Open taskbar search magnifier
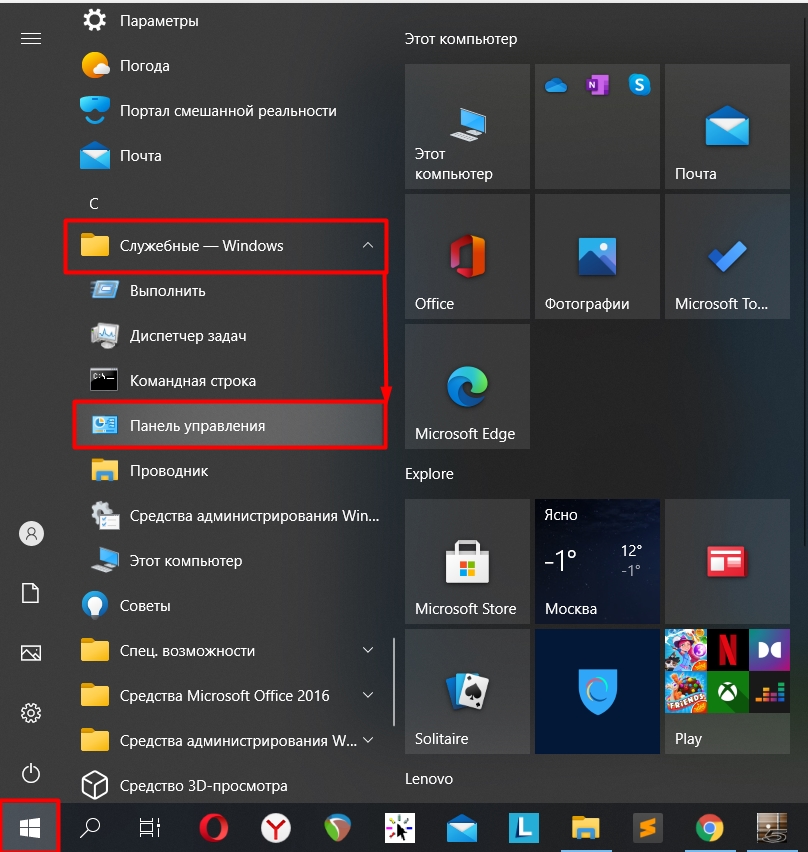Screen dimensions: 808x852 coord(90,828)
